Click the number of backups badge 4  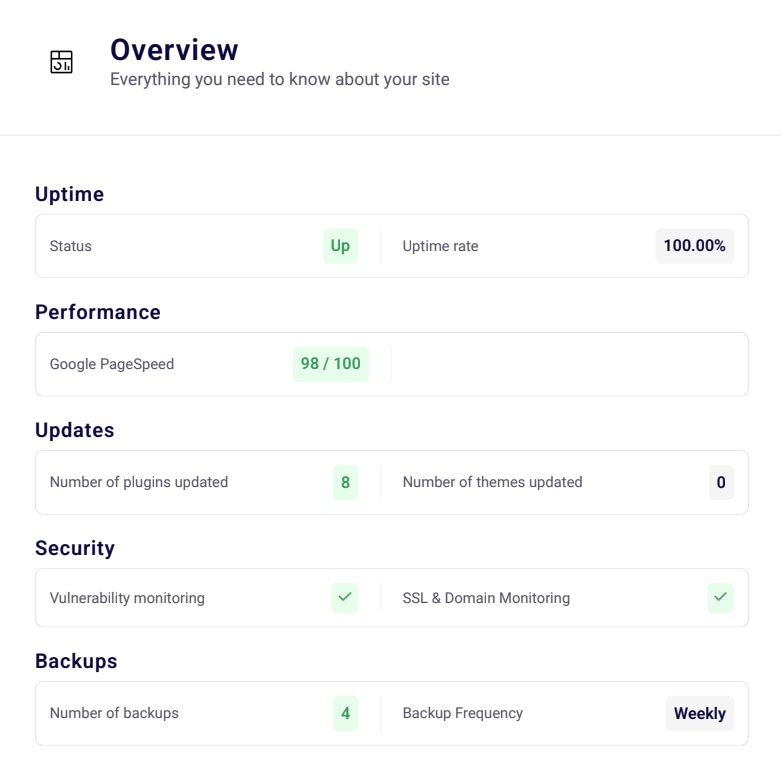pyautogui.click(x=345, y=713)
